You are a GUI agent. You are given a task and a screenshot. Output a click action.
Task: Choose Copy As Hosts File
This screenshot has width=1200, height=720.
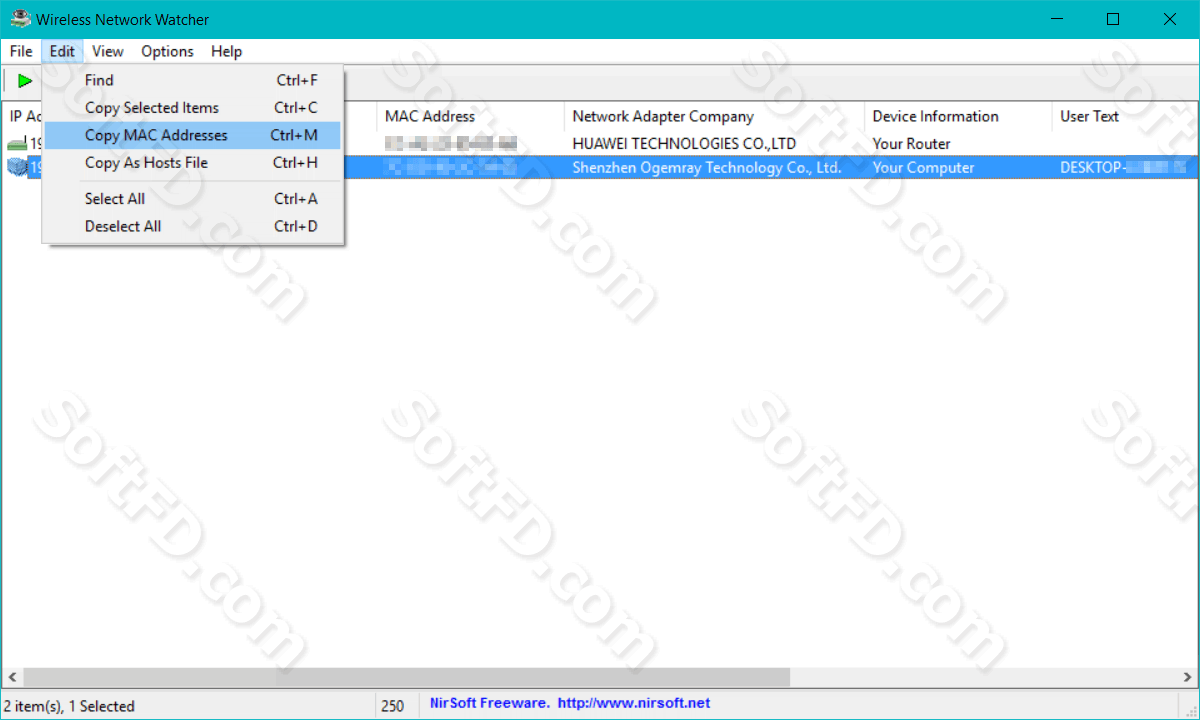[193, 163]
